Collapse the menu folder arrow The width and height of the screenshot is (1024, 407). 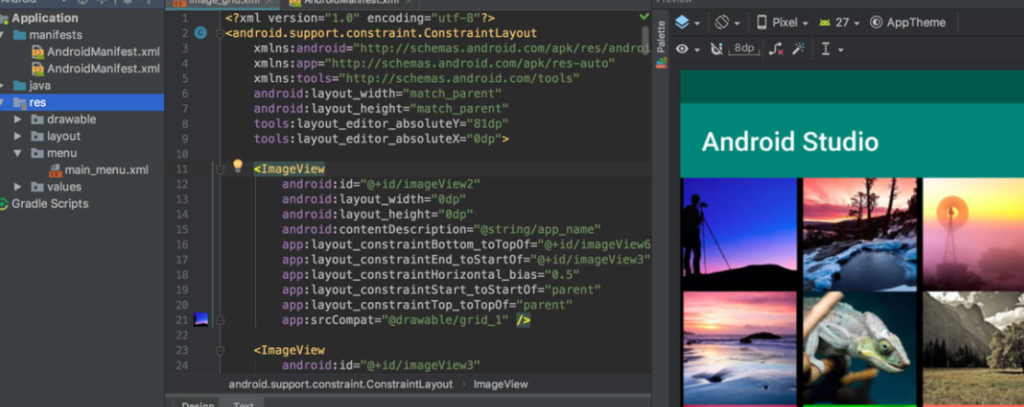click(18, 154)
